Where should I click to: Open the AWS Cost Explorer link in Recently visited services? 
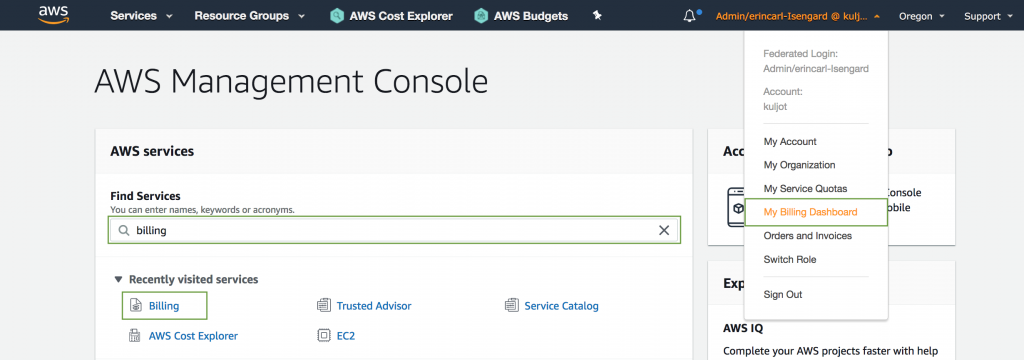pyautogui.click(x=193, y=336)
